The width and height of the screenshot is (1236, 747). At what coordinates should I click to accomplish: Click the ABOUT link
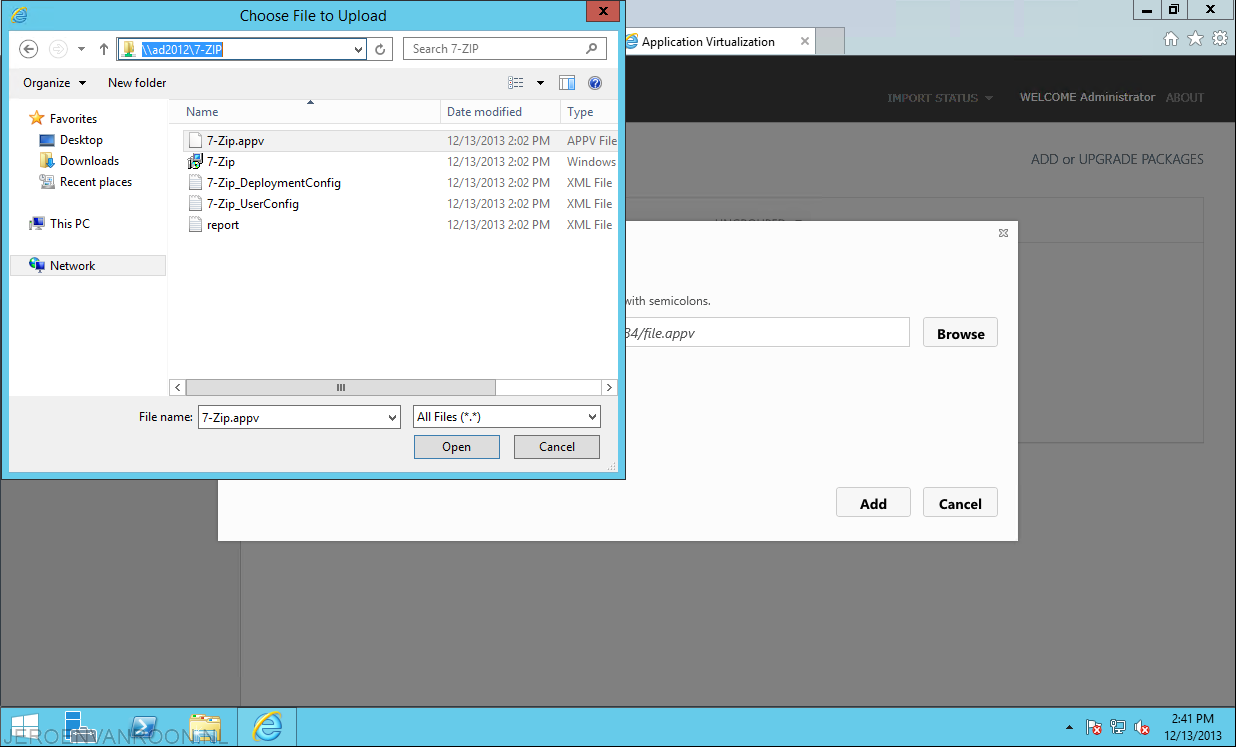pos(1185,97)
